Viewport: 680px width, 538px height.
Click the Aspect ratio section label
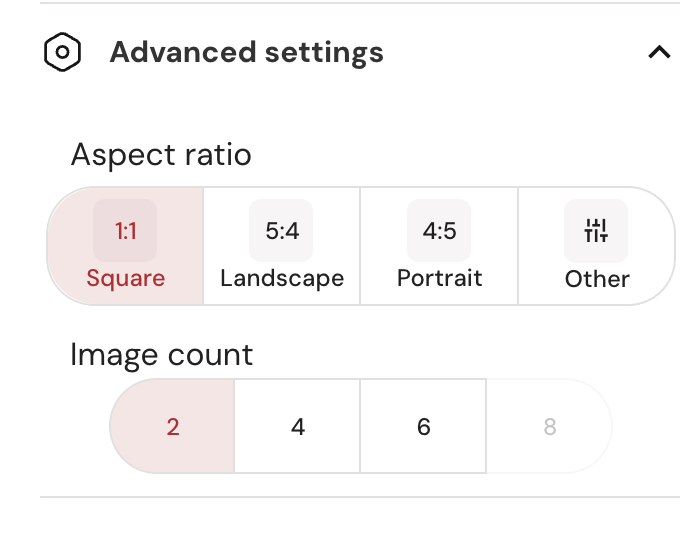point(161,155)
